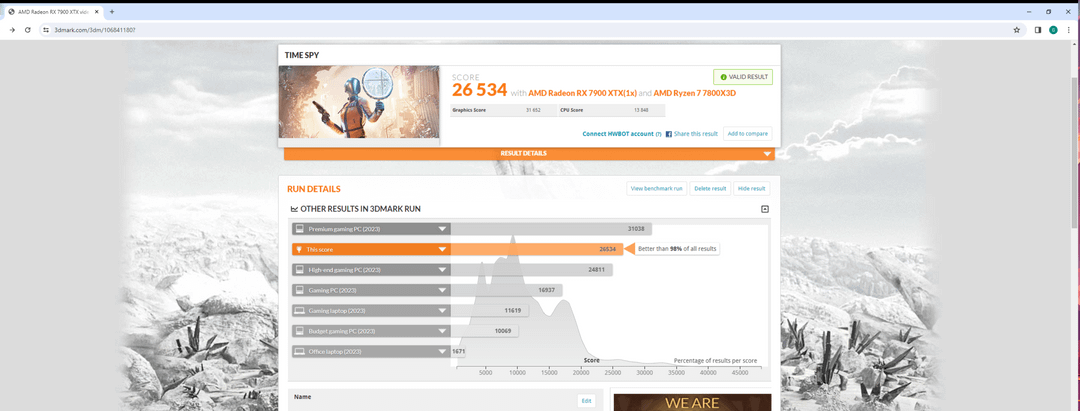Click the chart icon before Other Results heading
Viewport: 1080px width, 411px height.
point(295,209)
